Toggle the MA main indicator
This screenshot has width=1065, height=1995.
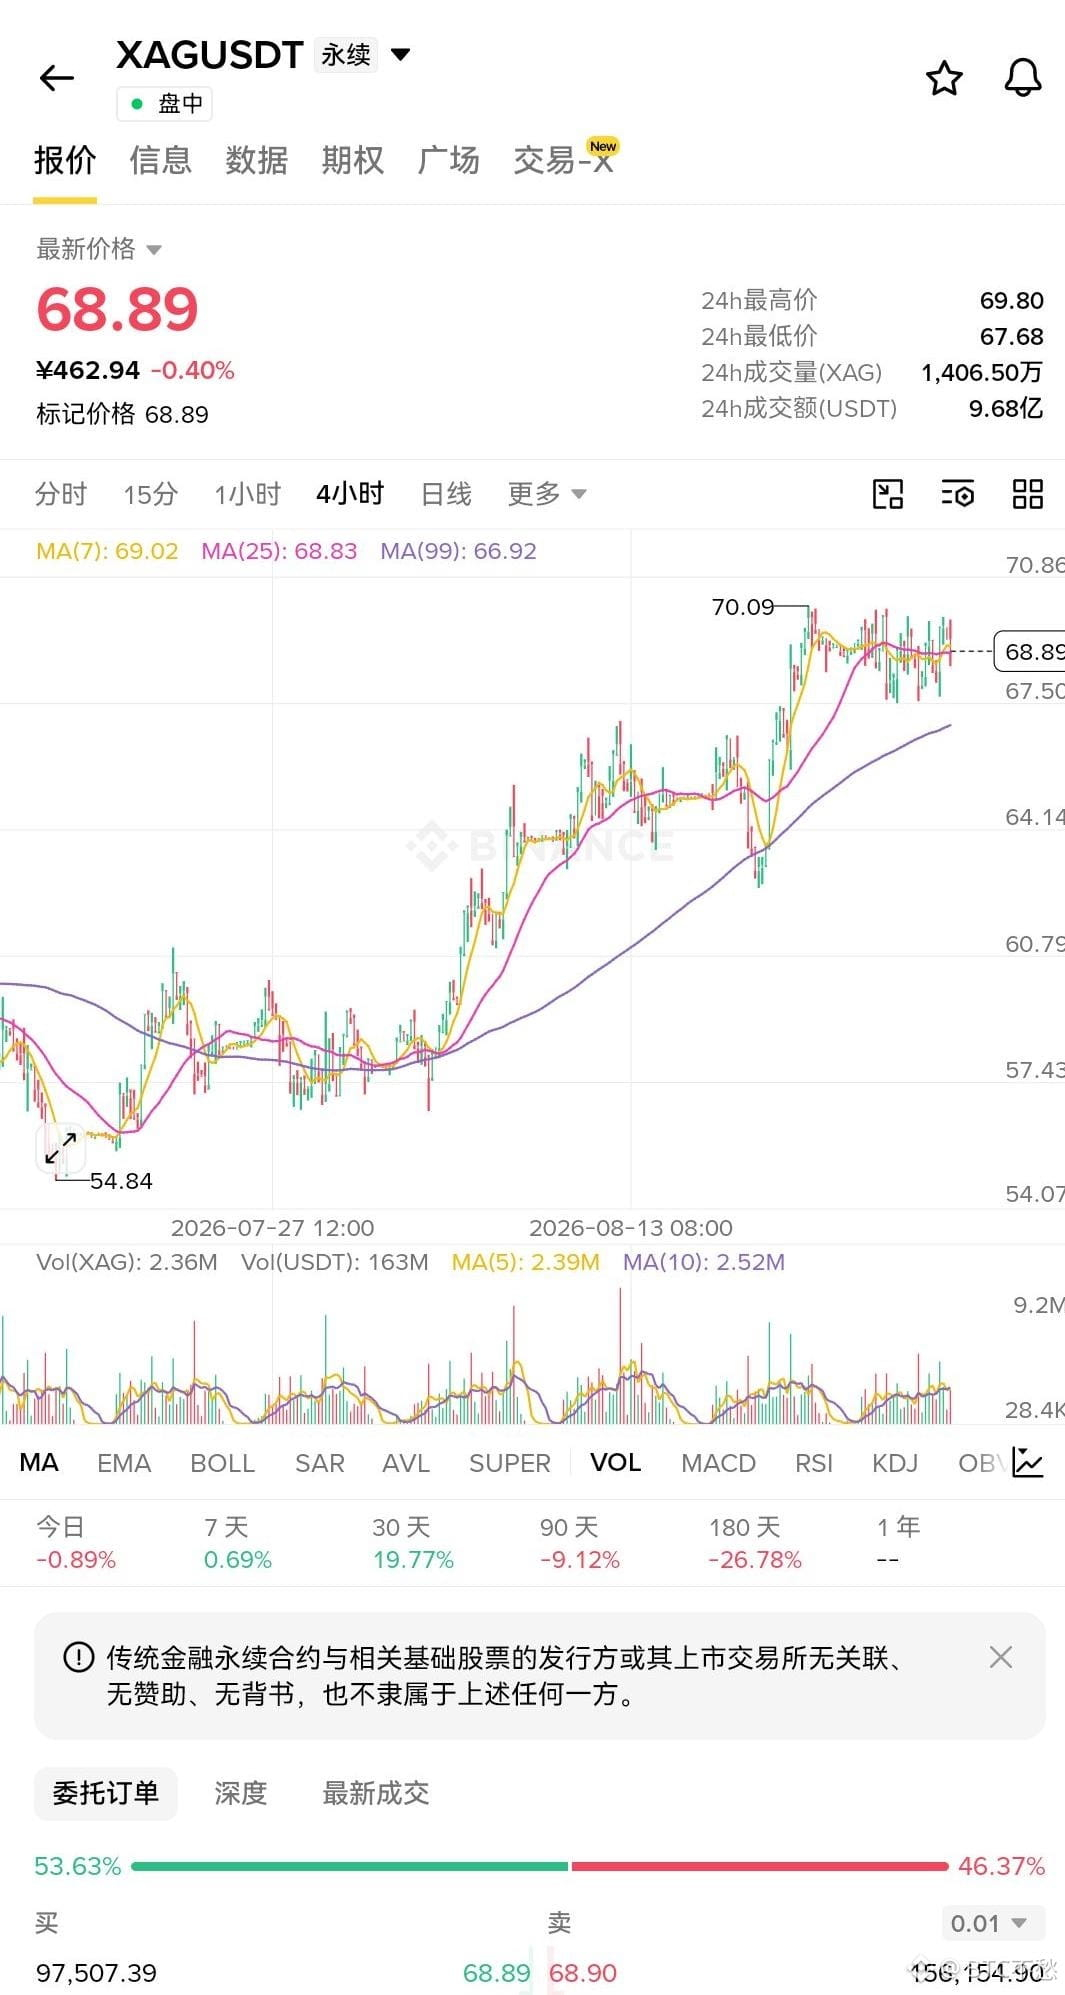pos(39,1463)
